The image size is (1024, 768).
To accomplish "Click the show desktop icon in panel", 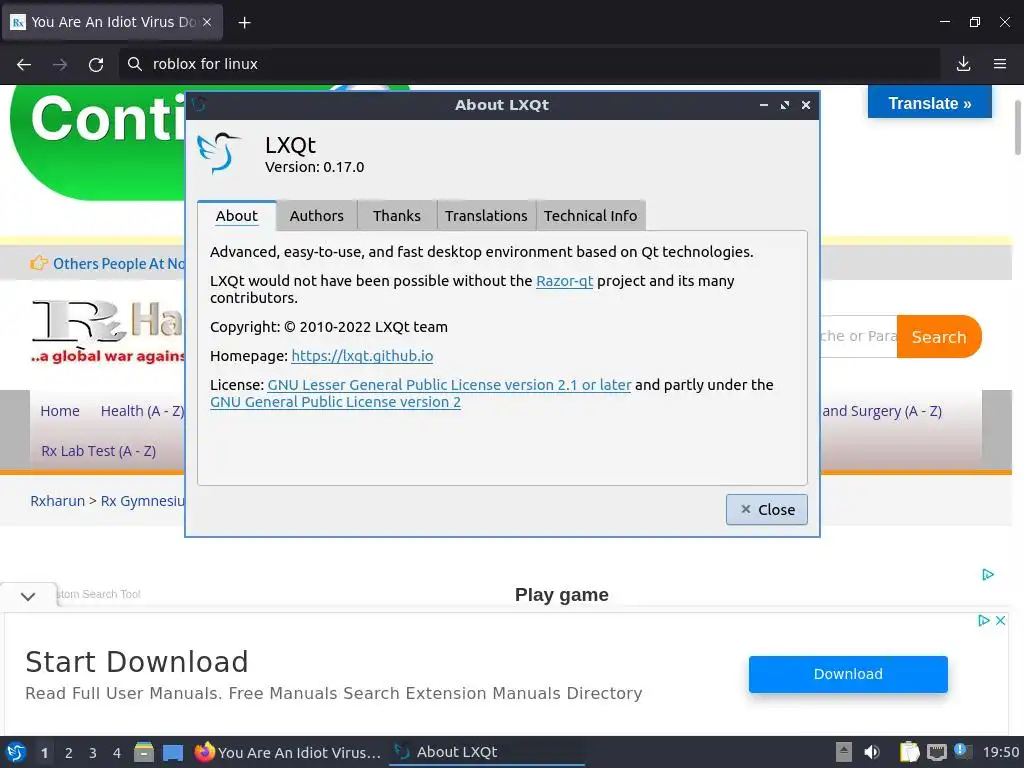I will pos(173,752).
